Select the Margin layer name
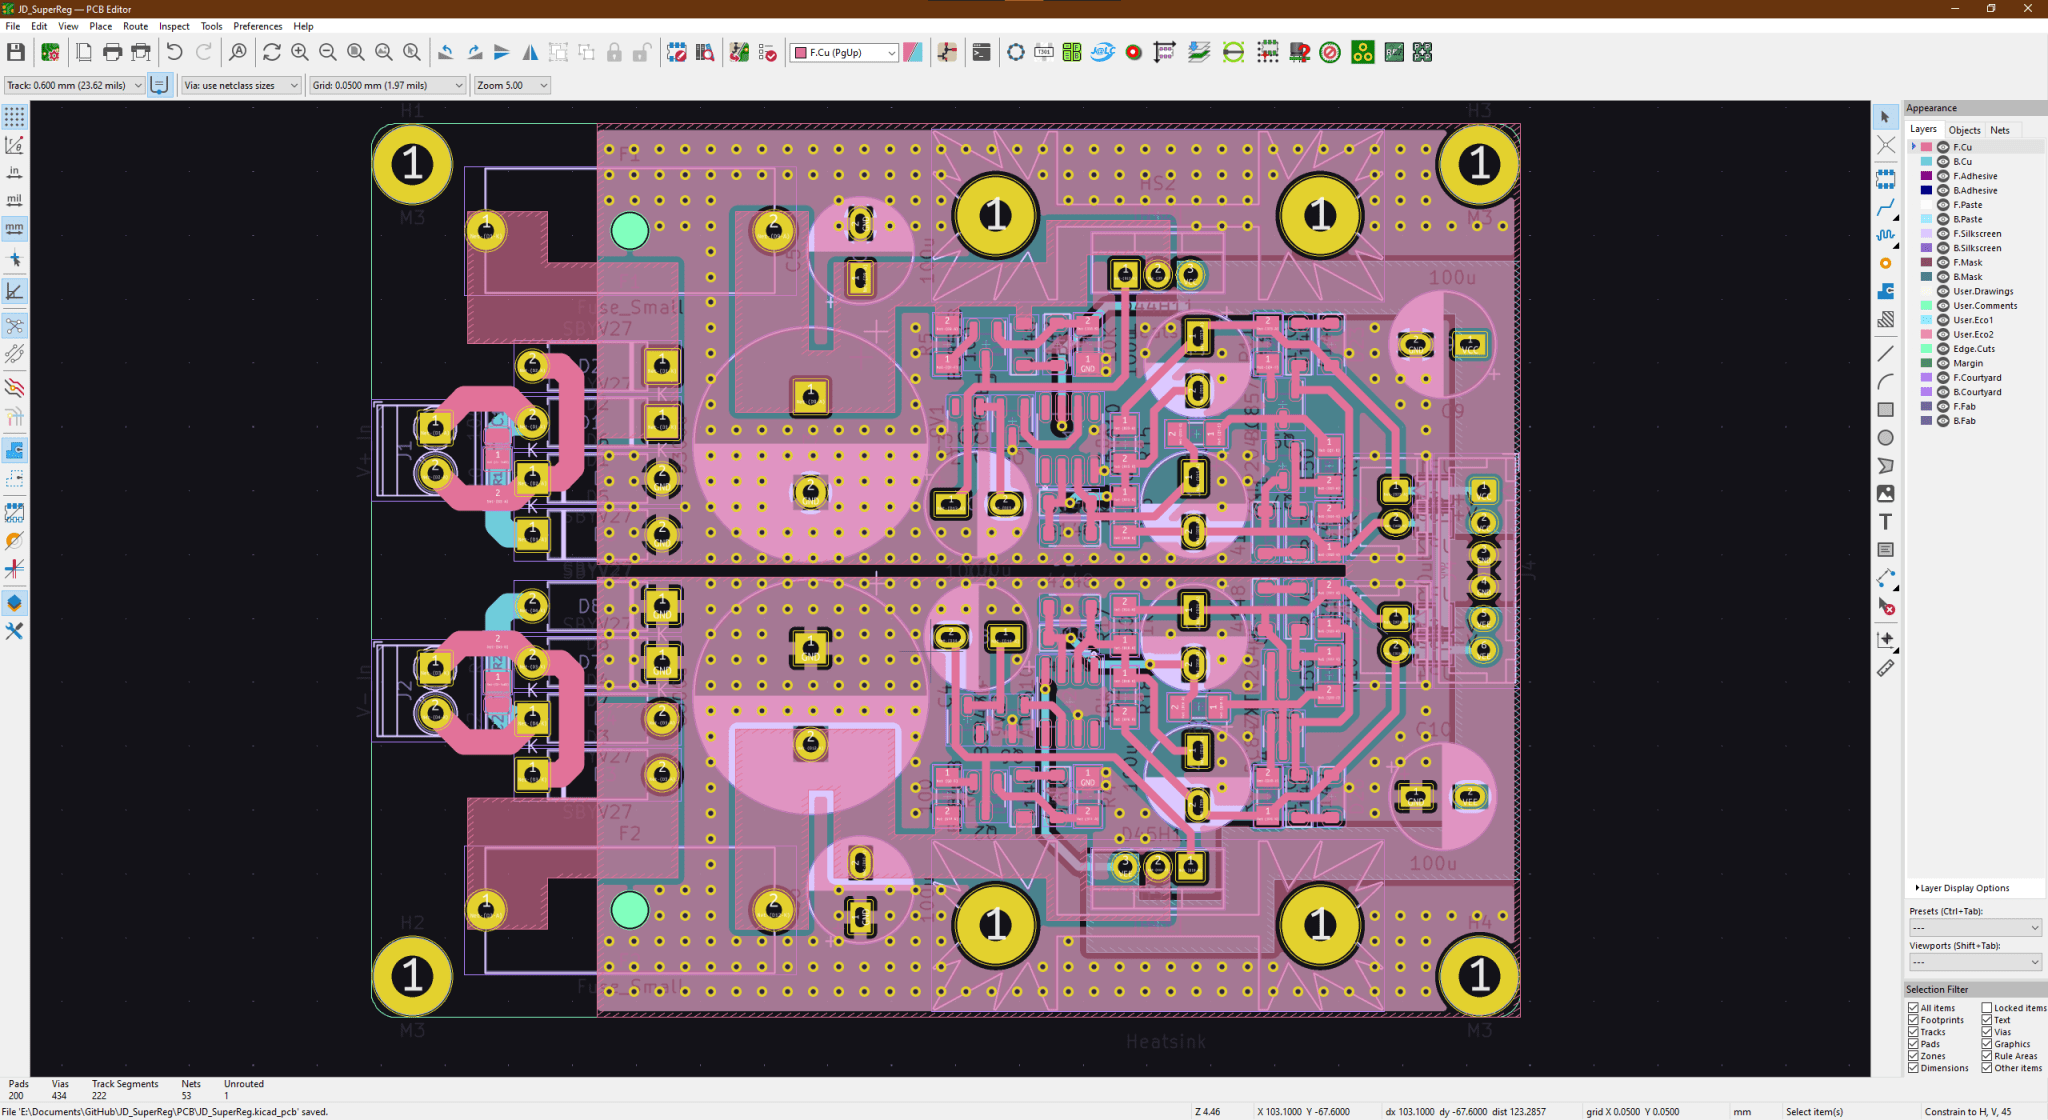This screenshot has width=2048, height=1120. pyautogui.click(x=1967, y=363)
